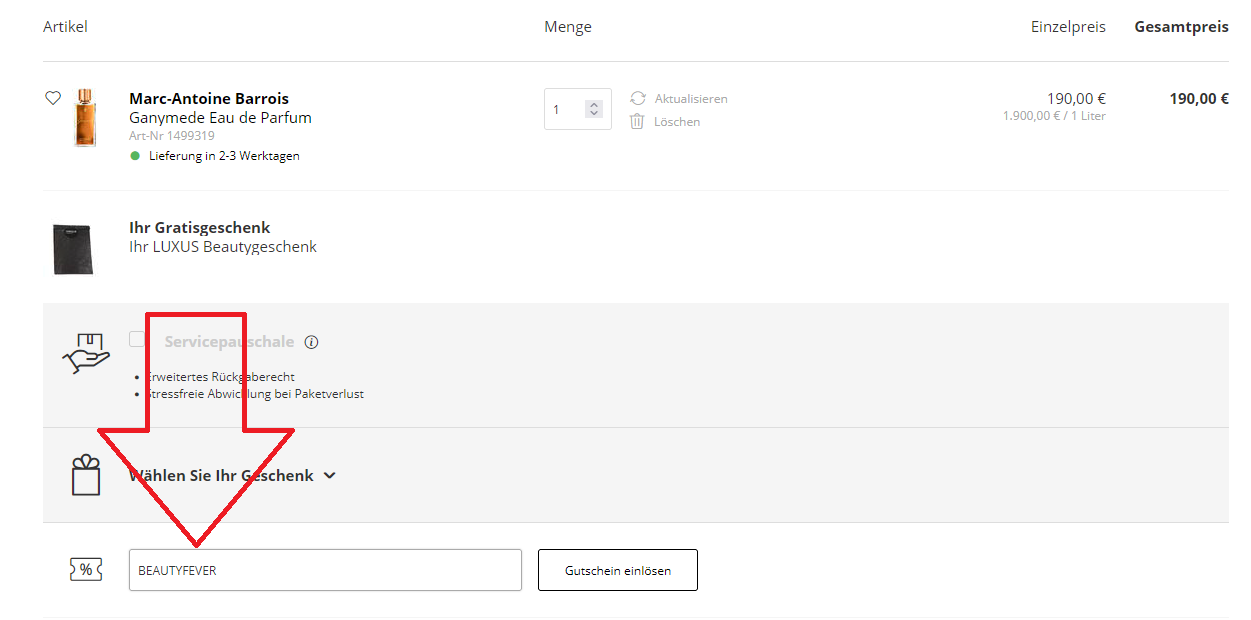Decrease quantity with the down stepper arrow
Screen dimensions: 1251x620
(594, 114)
